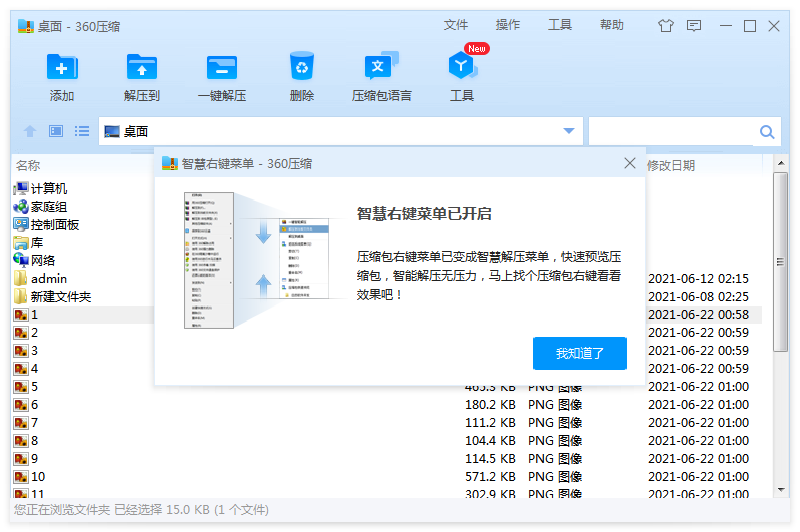
Task: Open the feedback message icon in title bar
Action: (x=694, y=26)
